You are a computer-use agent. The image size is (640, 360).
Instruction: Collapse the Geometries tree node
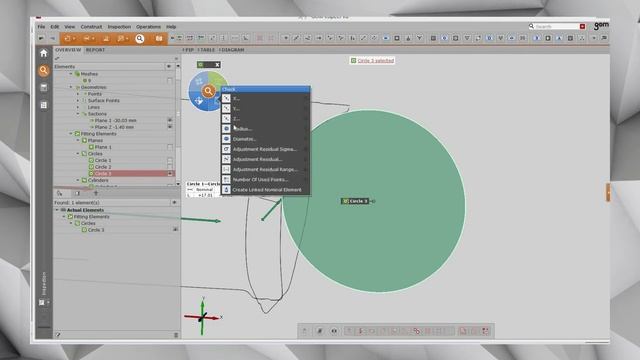point(71,87)
